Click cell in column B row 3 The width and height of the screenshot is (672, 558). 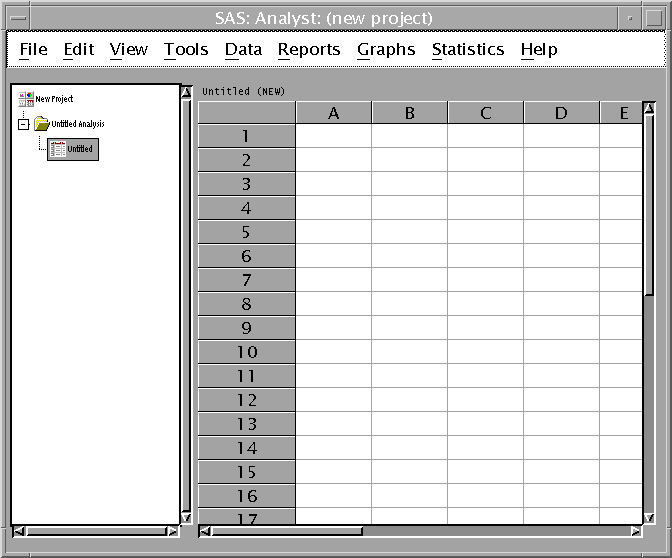click(410, 184)
